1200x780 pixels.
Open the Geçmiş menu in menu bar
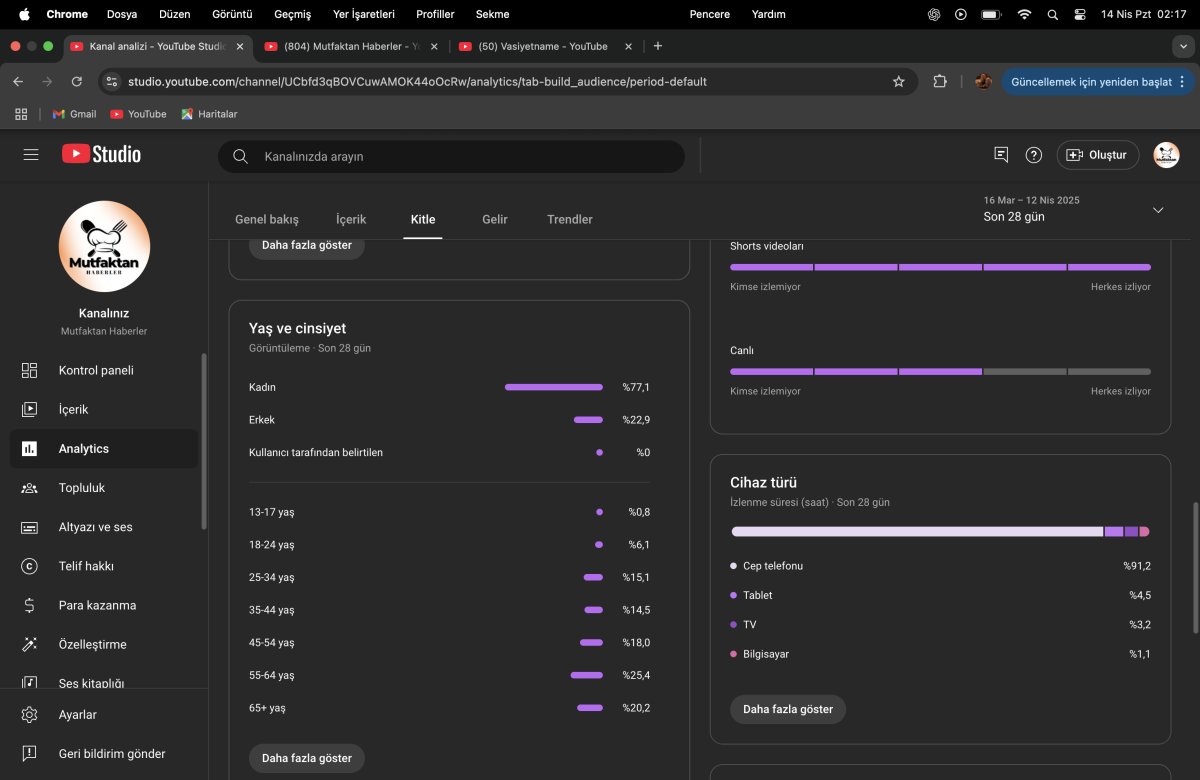[293, 14]
